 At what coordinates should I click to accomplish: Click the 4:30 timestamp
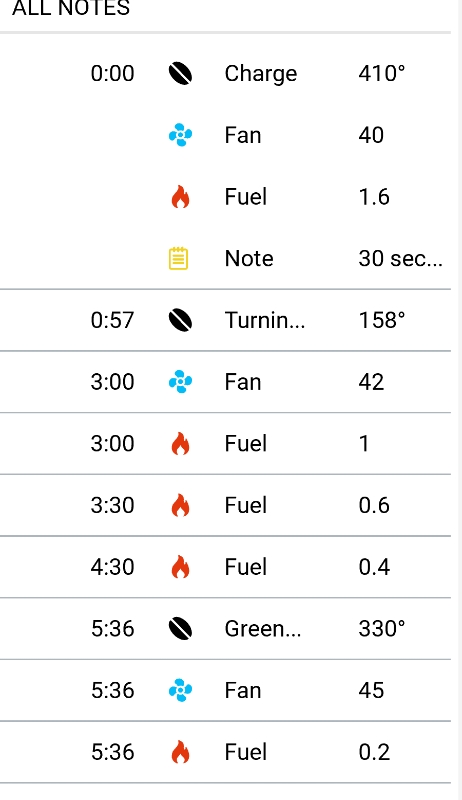point(113,567)
